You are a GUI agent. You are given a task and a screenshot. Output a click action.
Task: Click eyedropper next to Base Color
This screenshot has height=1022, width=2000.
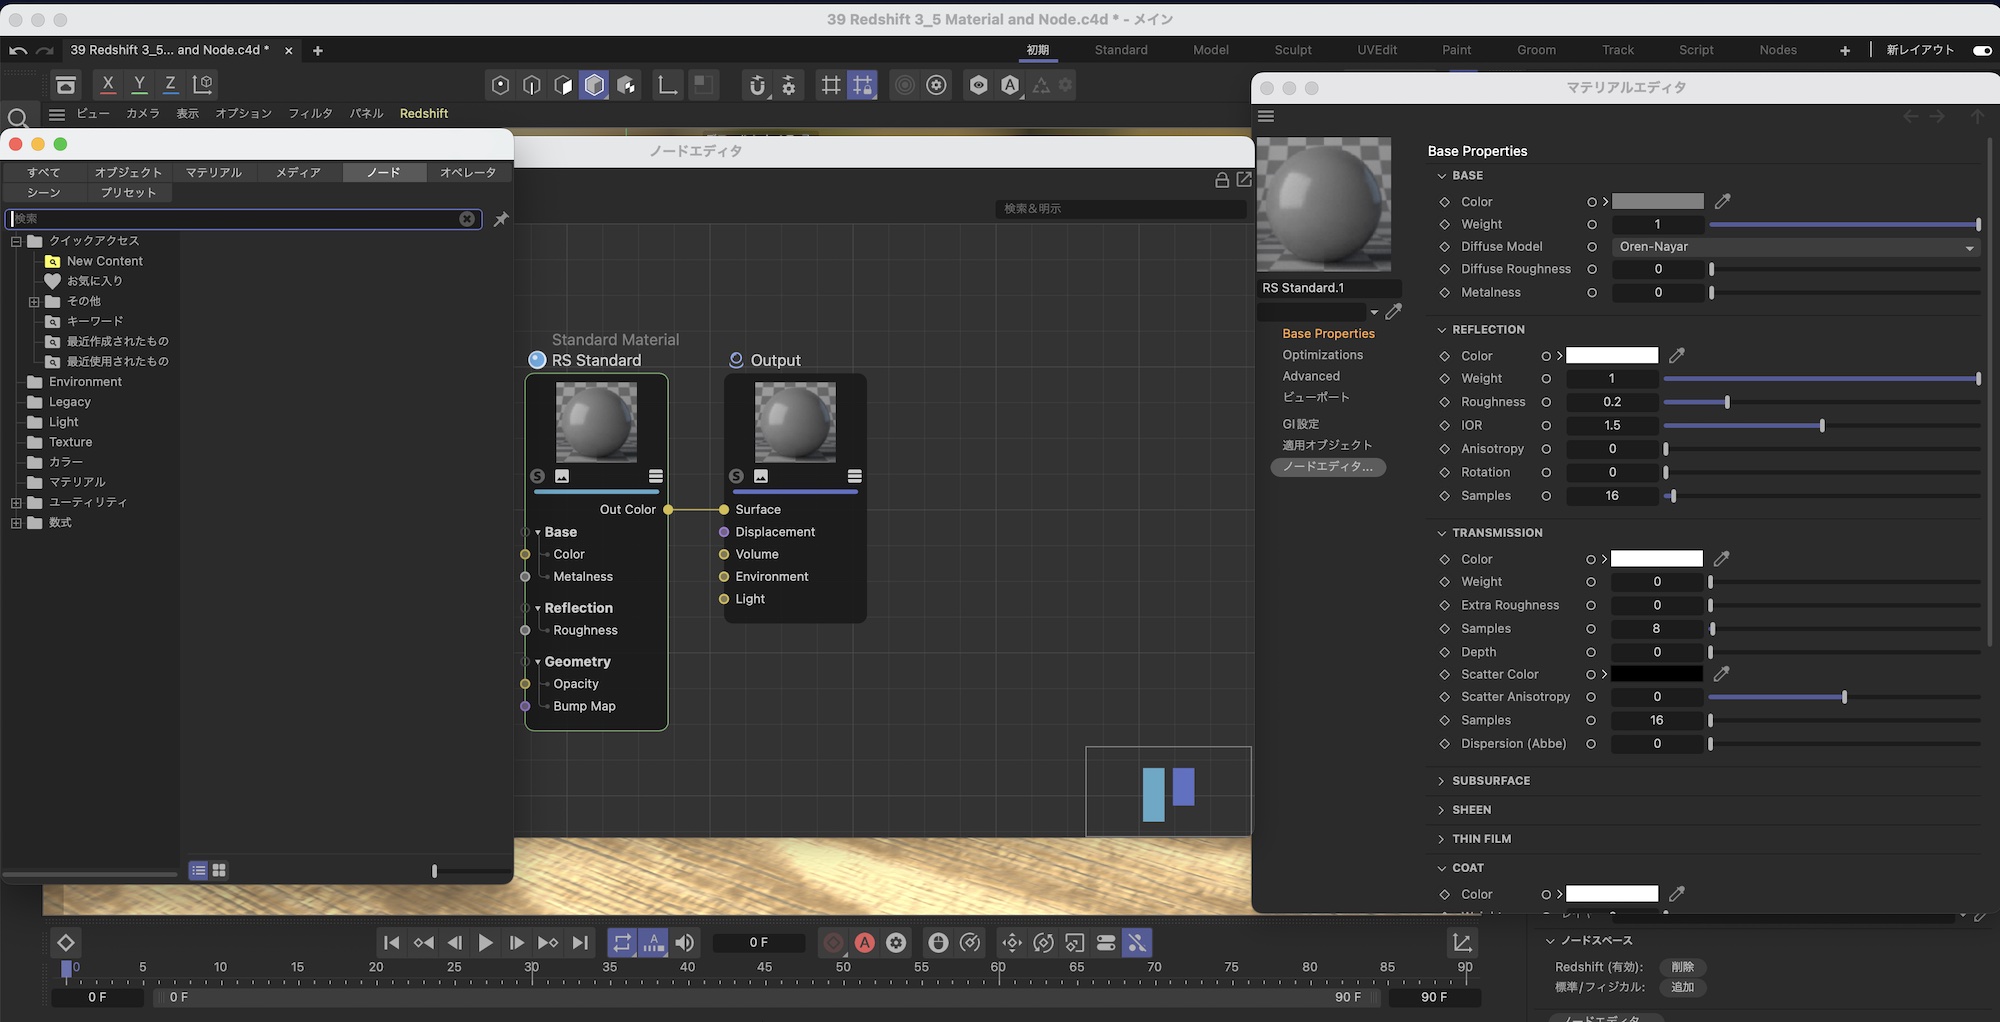1722,202
